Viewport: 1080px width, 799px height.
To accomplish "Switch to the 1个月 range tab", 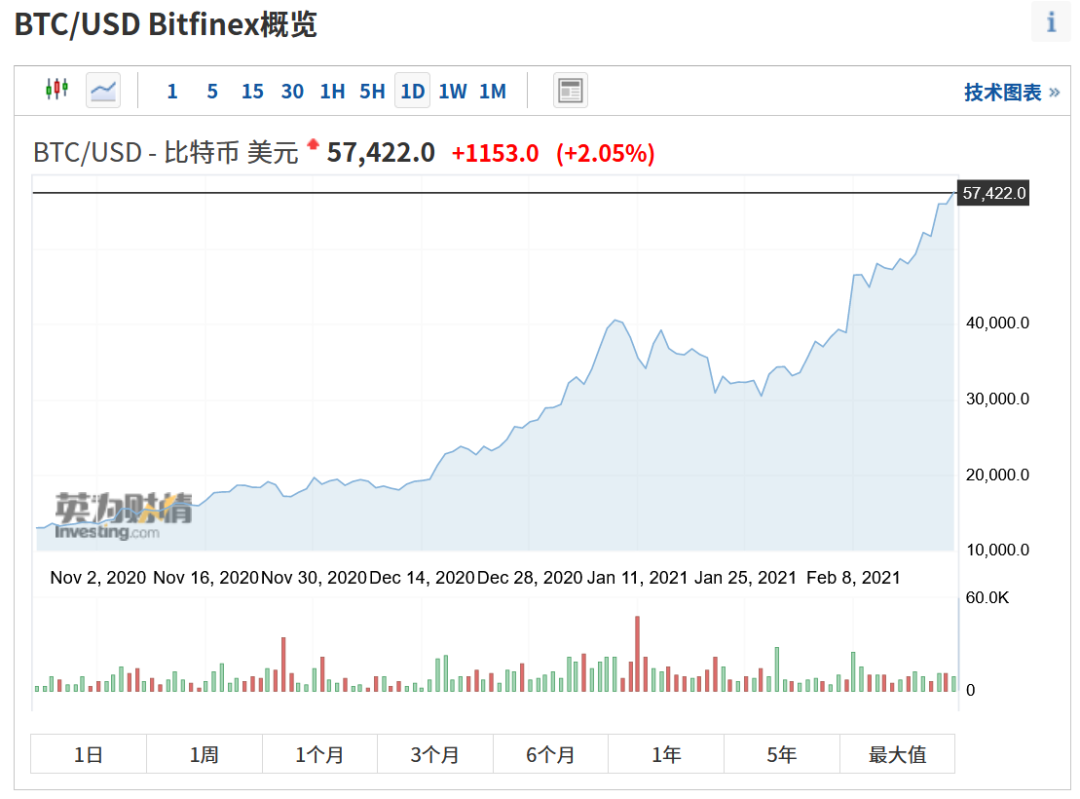I will (x=319, y=754).
